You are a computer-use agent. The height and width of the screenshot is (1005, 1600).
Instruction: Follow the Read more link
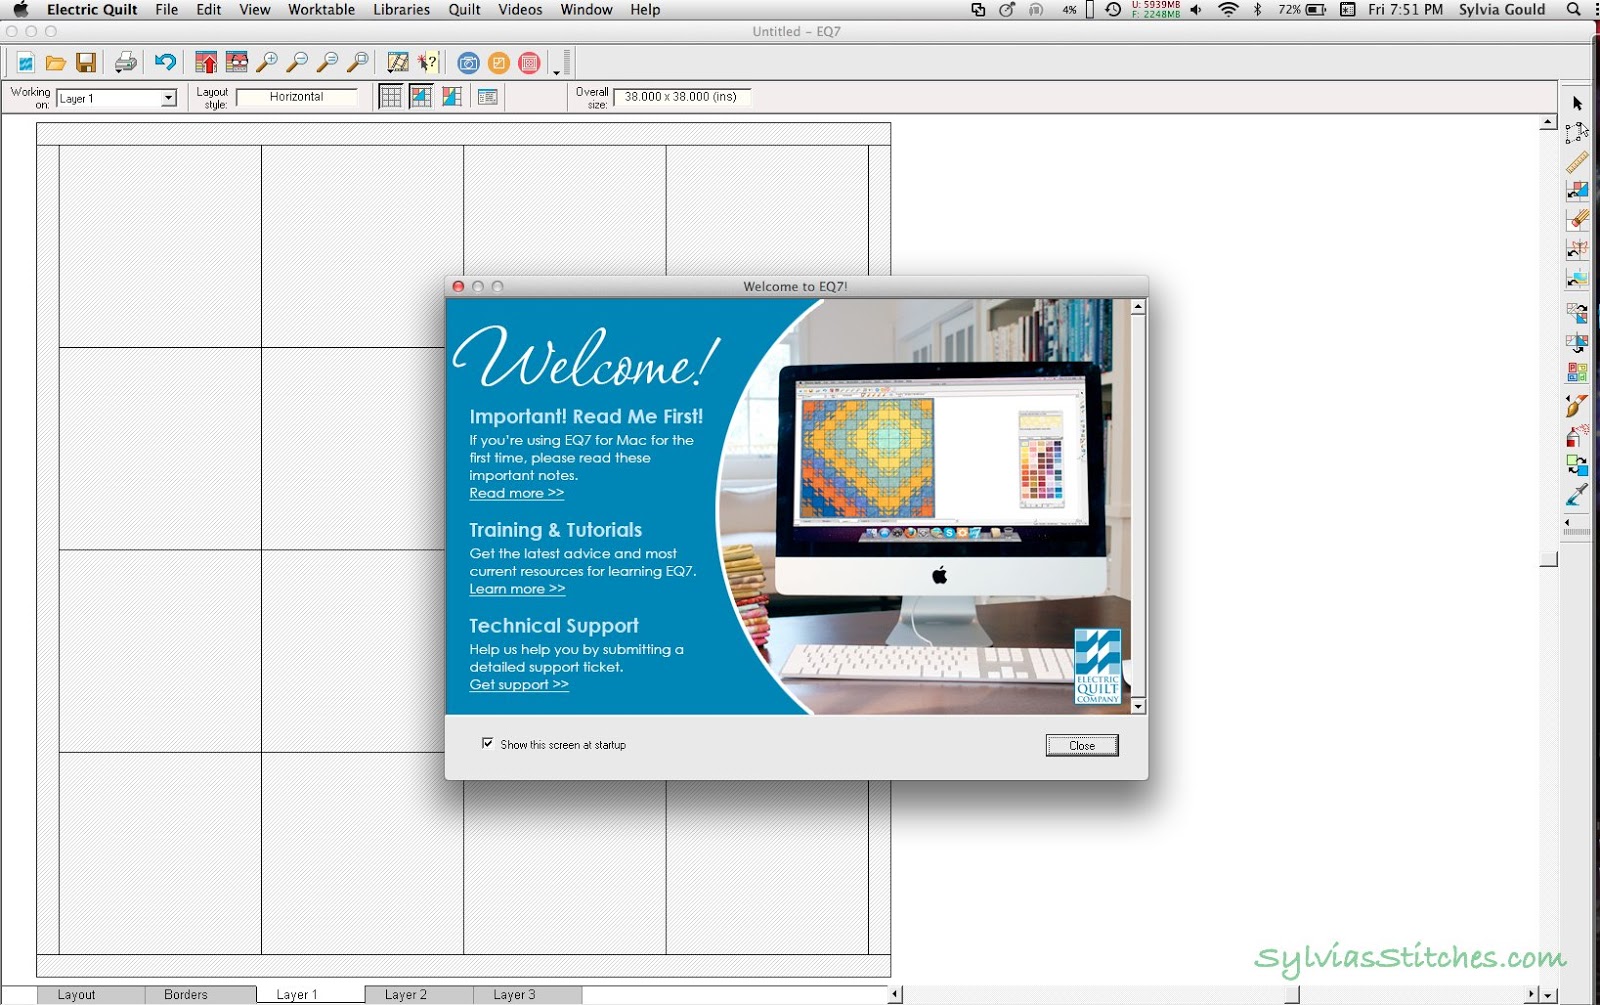pyautogui.click(x=517, y=493)
